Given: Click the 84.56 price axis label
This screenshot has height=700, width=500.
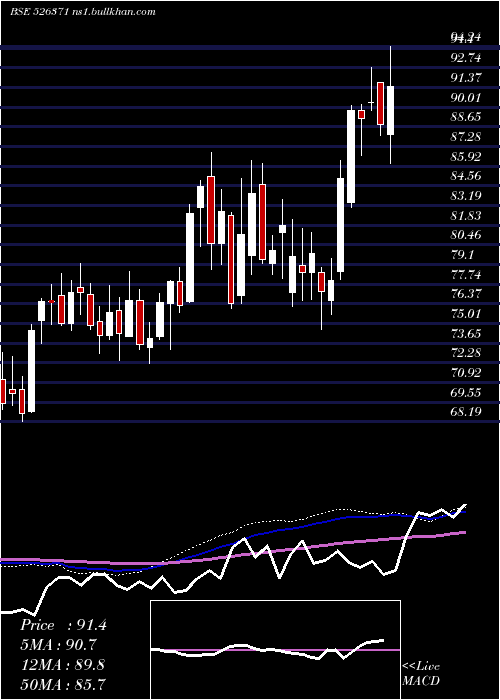Looking at the screenshot, I should (x=466, y=176).
